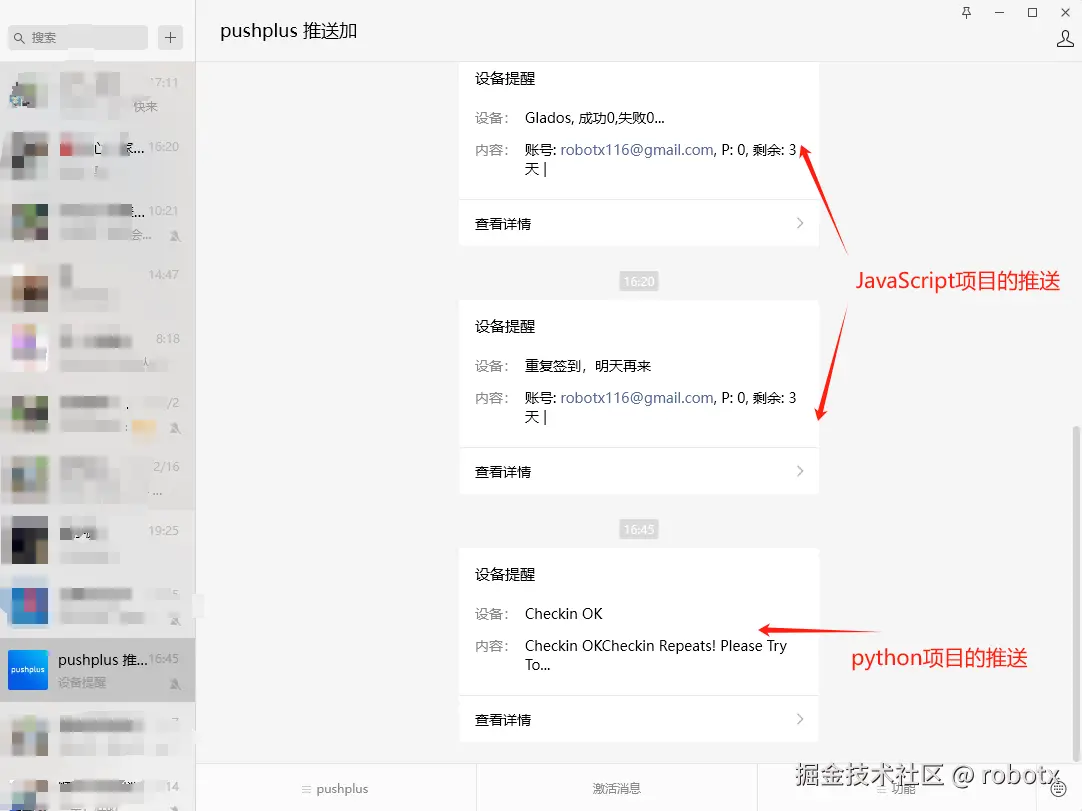Click the 16:45 time label in the chat
This screenshot has height=811, width=1082.
(x=638, y=529)
